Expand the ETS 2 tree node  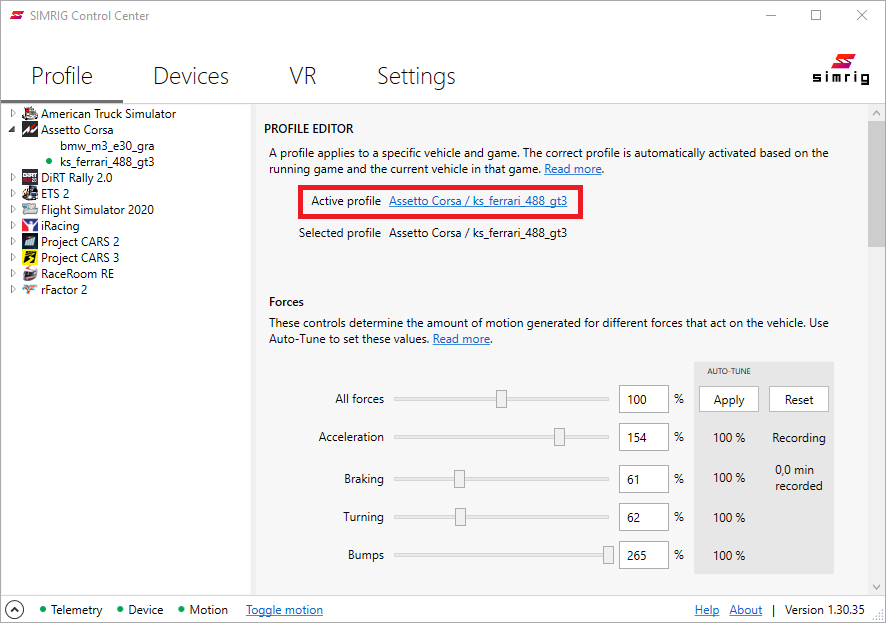point(13,194)
